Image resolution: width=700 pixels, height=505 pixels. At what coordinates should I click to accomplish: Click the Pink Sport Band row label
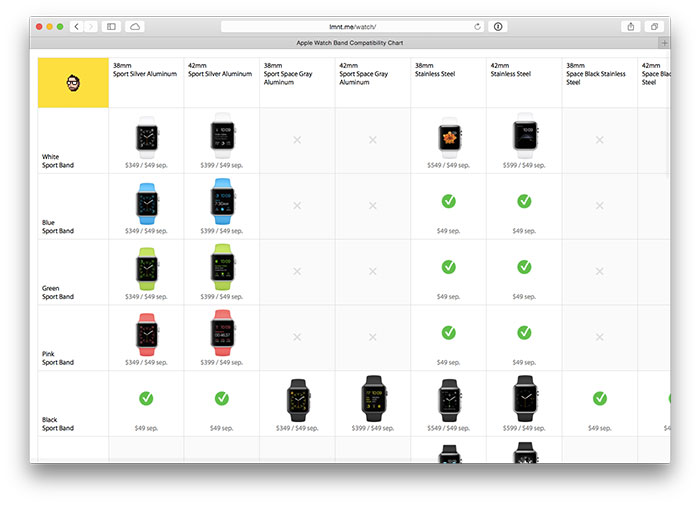coord(58,358)
